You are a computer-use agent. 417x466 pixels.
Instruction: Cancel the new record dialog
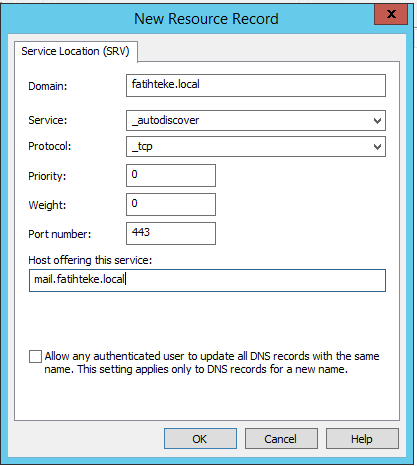(281, 439)
